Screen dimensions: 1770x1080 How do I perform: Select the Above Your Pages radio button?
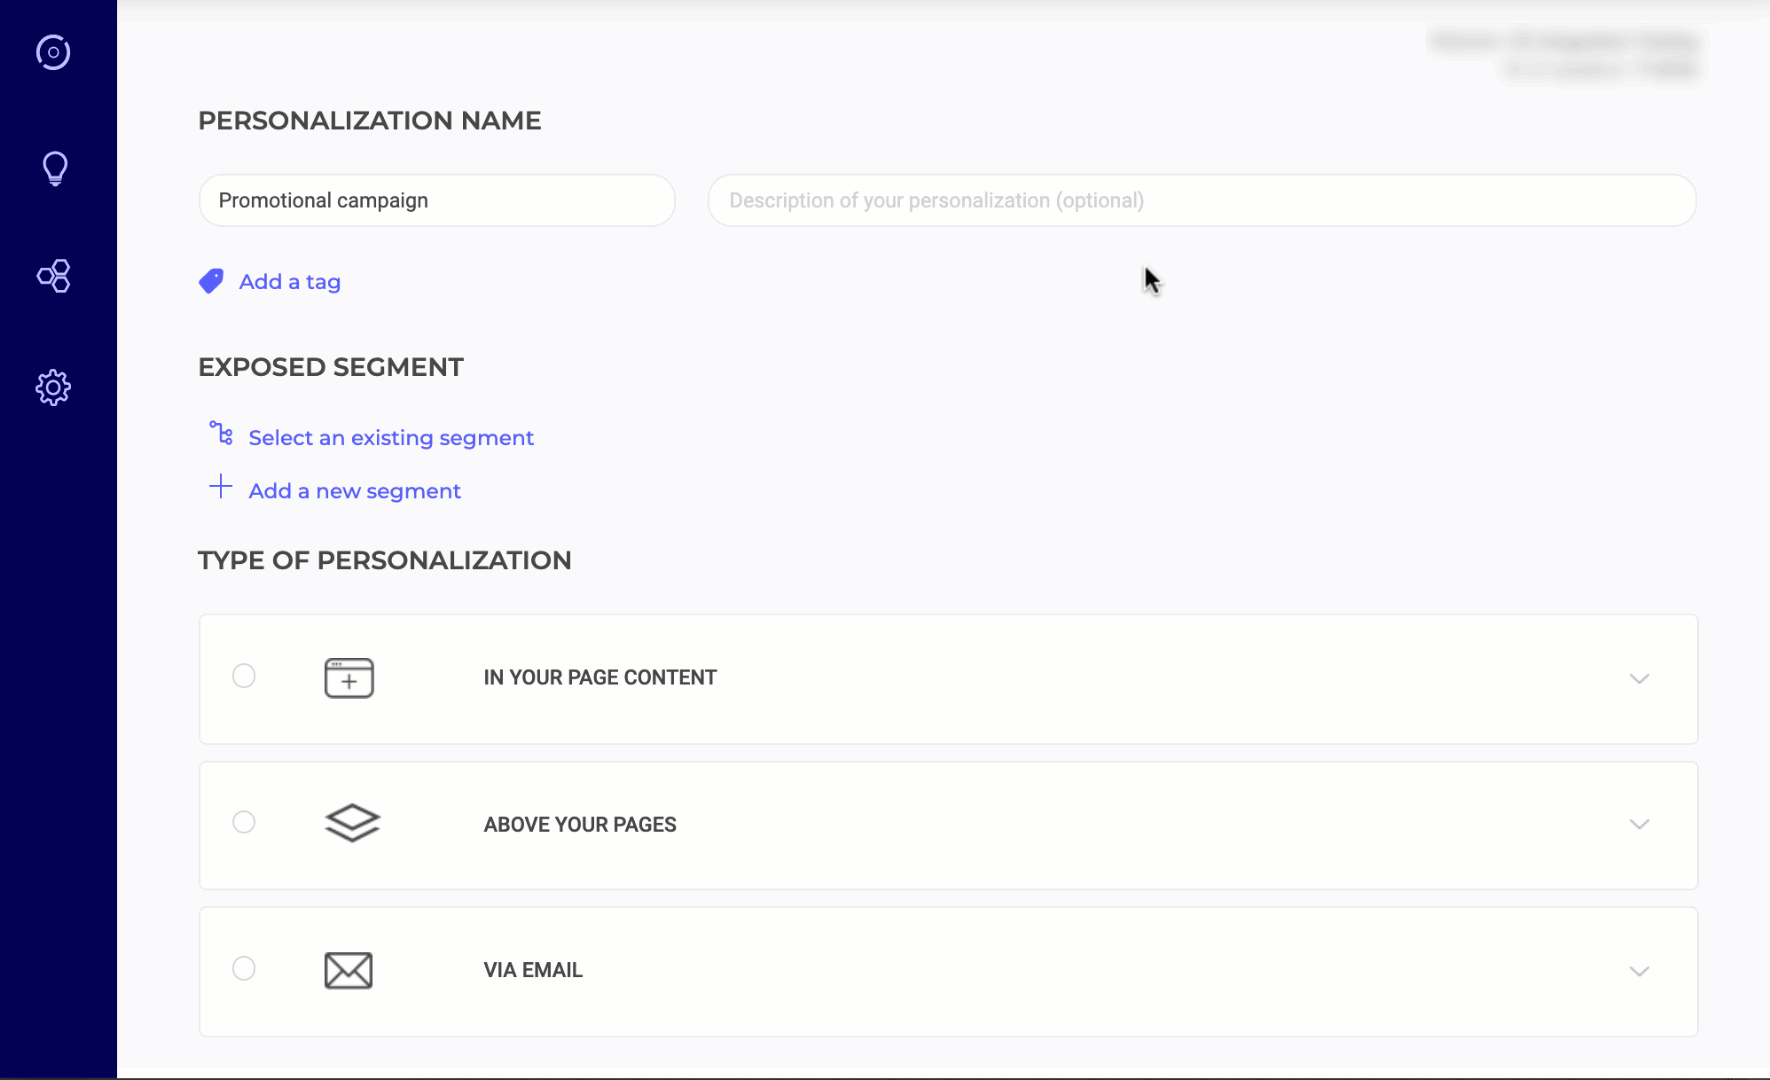click(244, 822)
